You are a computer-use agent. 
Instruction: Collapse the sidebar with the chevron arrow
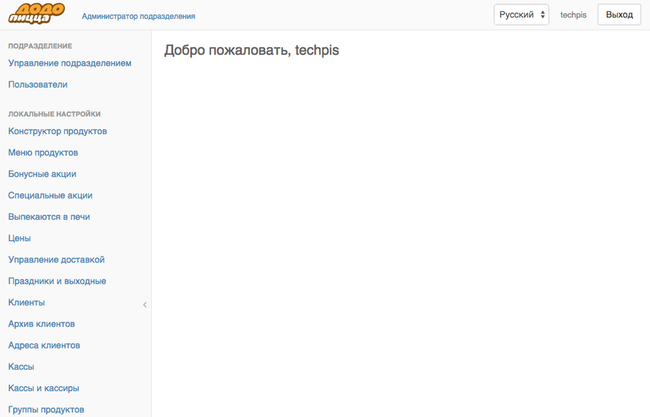[145, 305]
